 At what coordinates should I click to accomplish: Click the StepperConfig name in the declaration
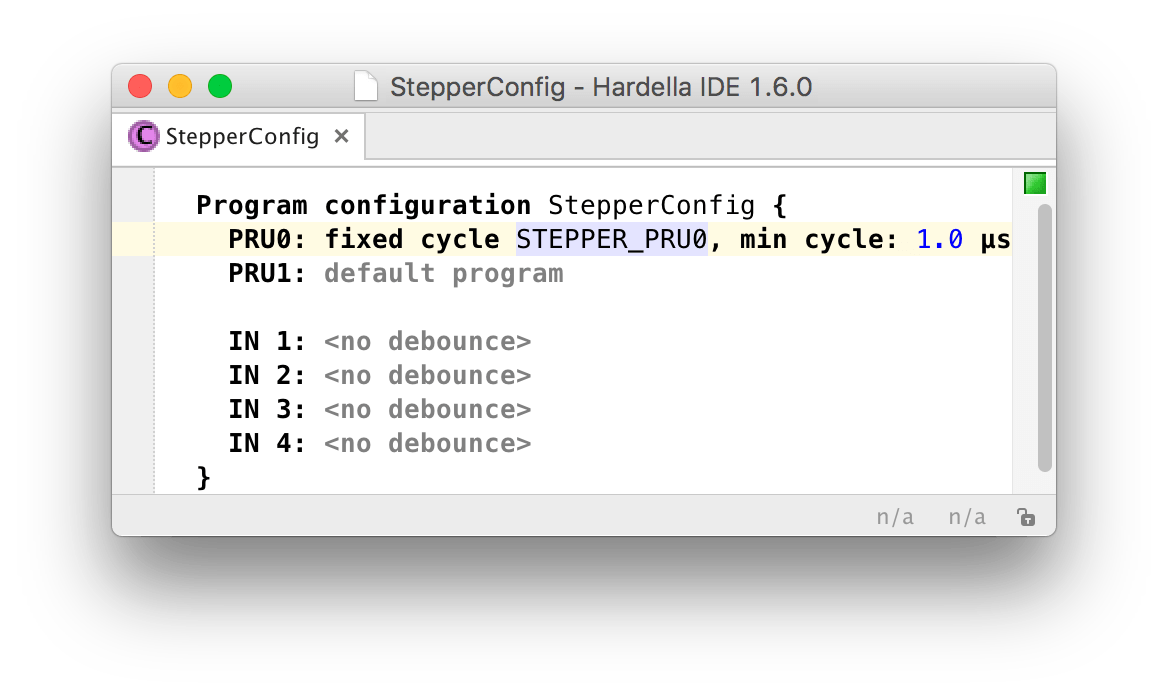[x=652, y=206]
